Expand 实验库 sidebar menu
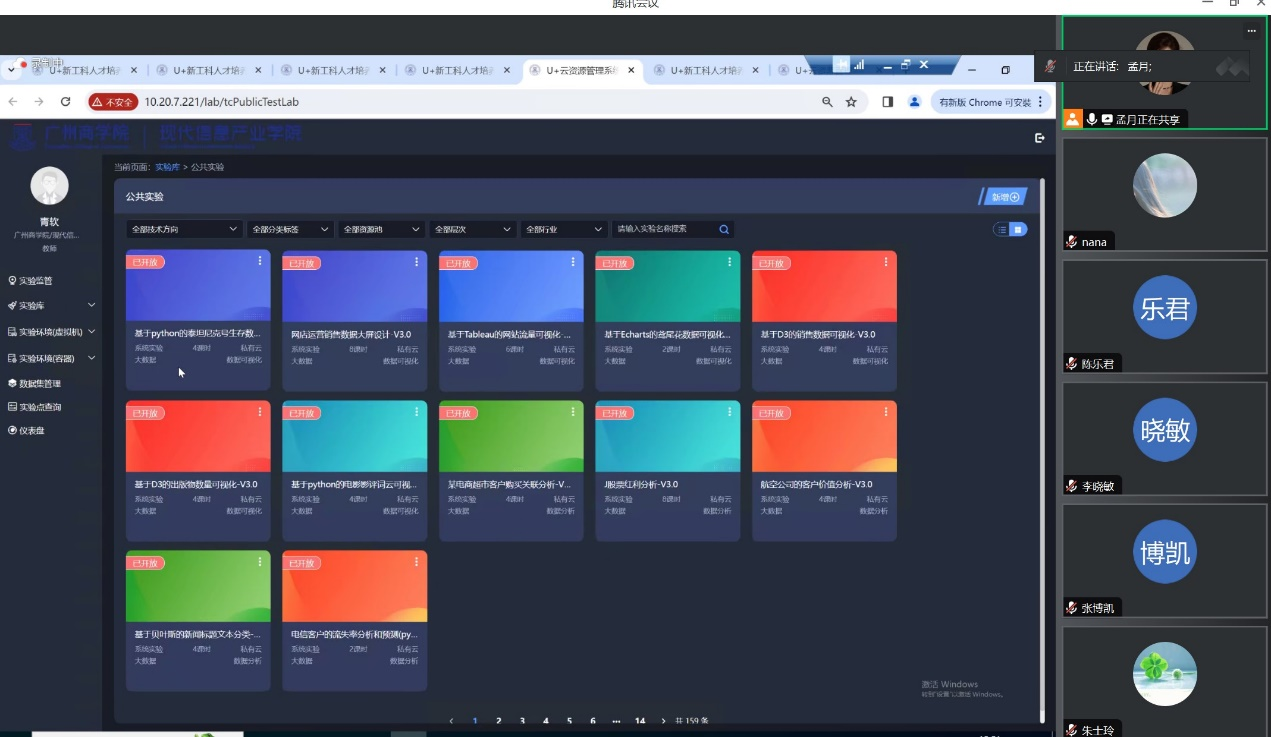 point(51,306)
